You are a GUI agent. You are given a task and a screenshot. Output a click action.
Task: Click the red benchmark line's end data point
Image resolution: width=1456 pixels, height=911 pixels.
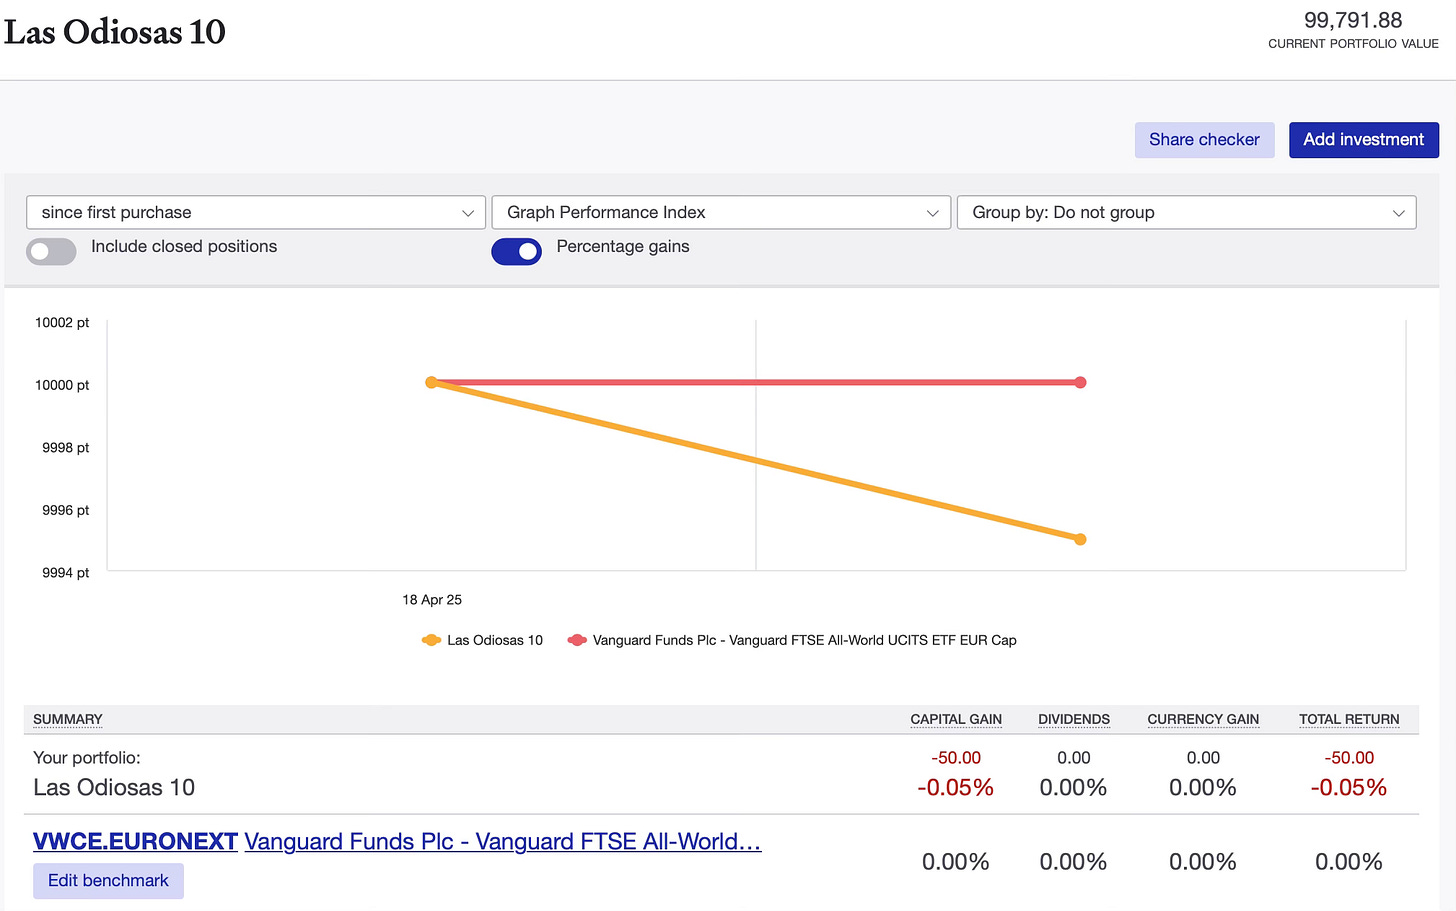click(x=1080, y=382)
